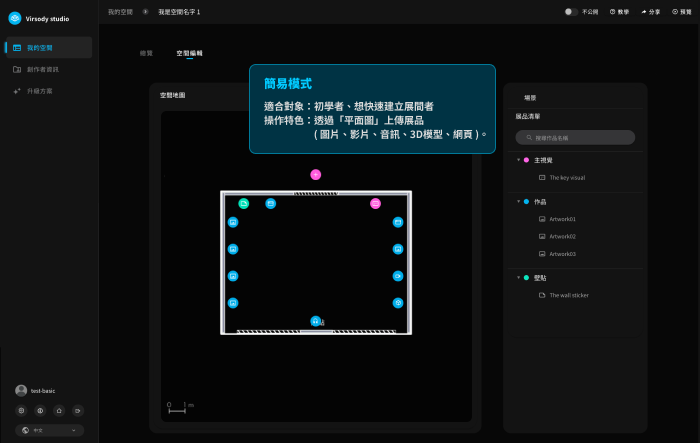Open 創作者資訊 in the sidebar

(x=45, y=69)
